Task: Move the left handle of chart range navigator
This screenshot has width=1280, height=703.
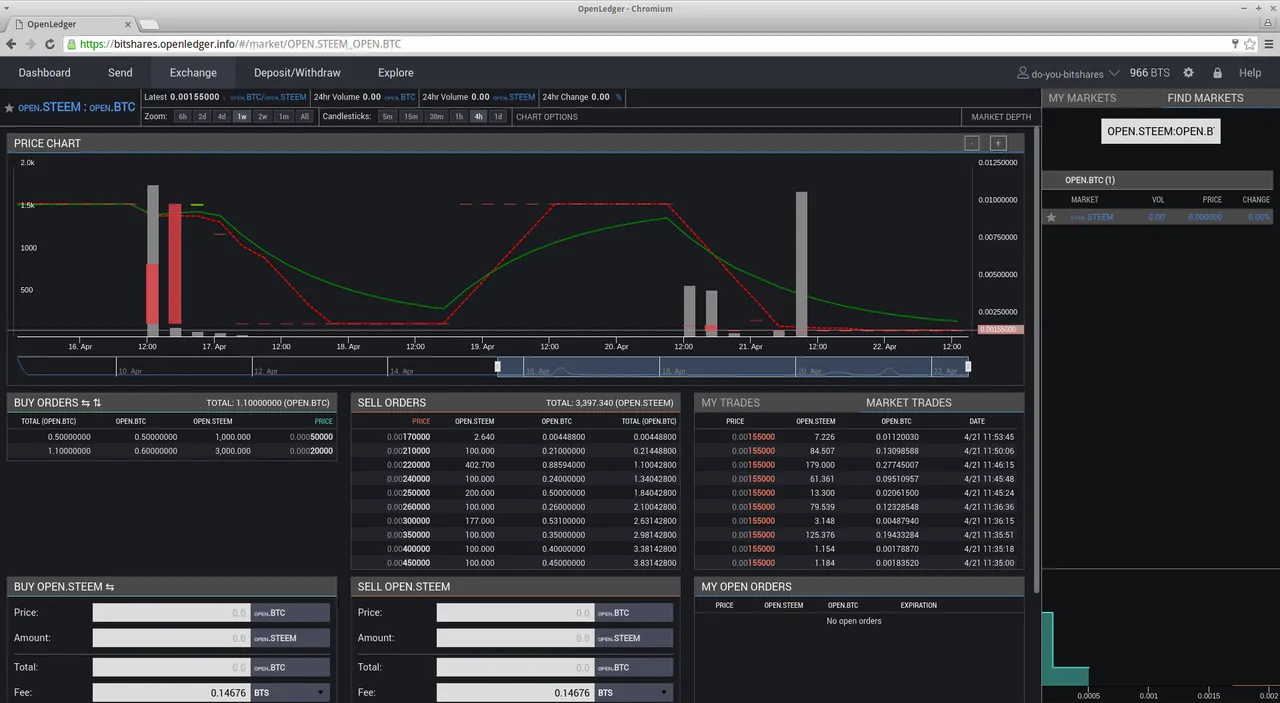Action: 498,367
